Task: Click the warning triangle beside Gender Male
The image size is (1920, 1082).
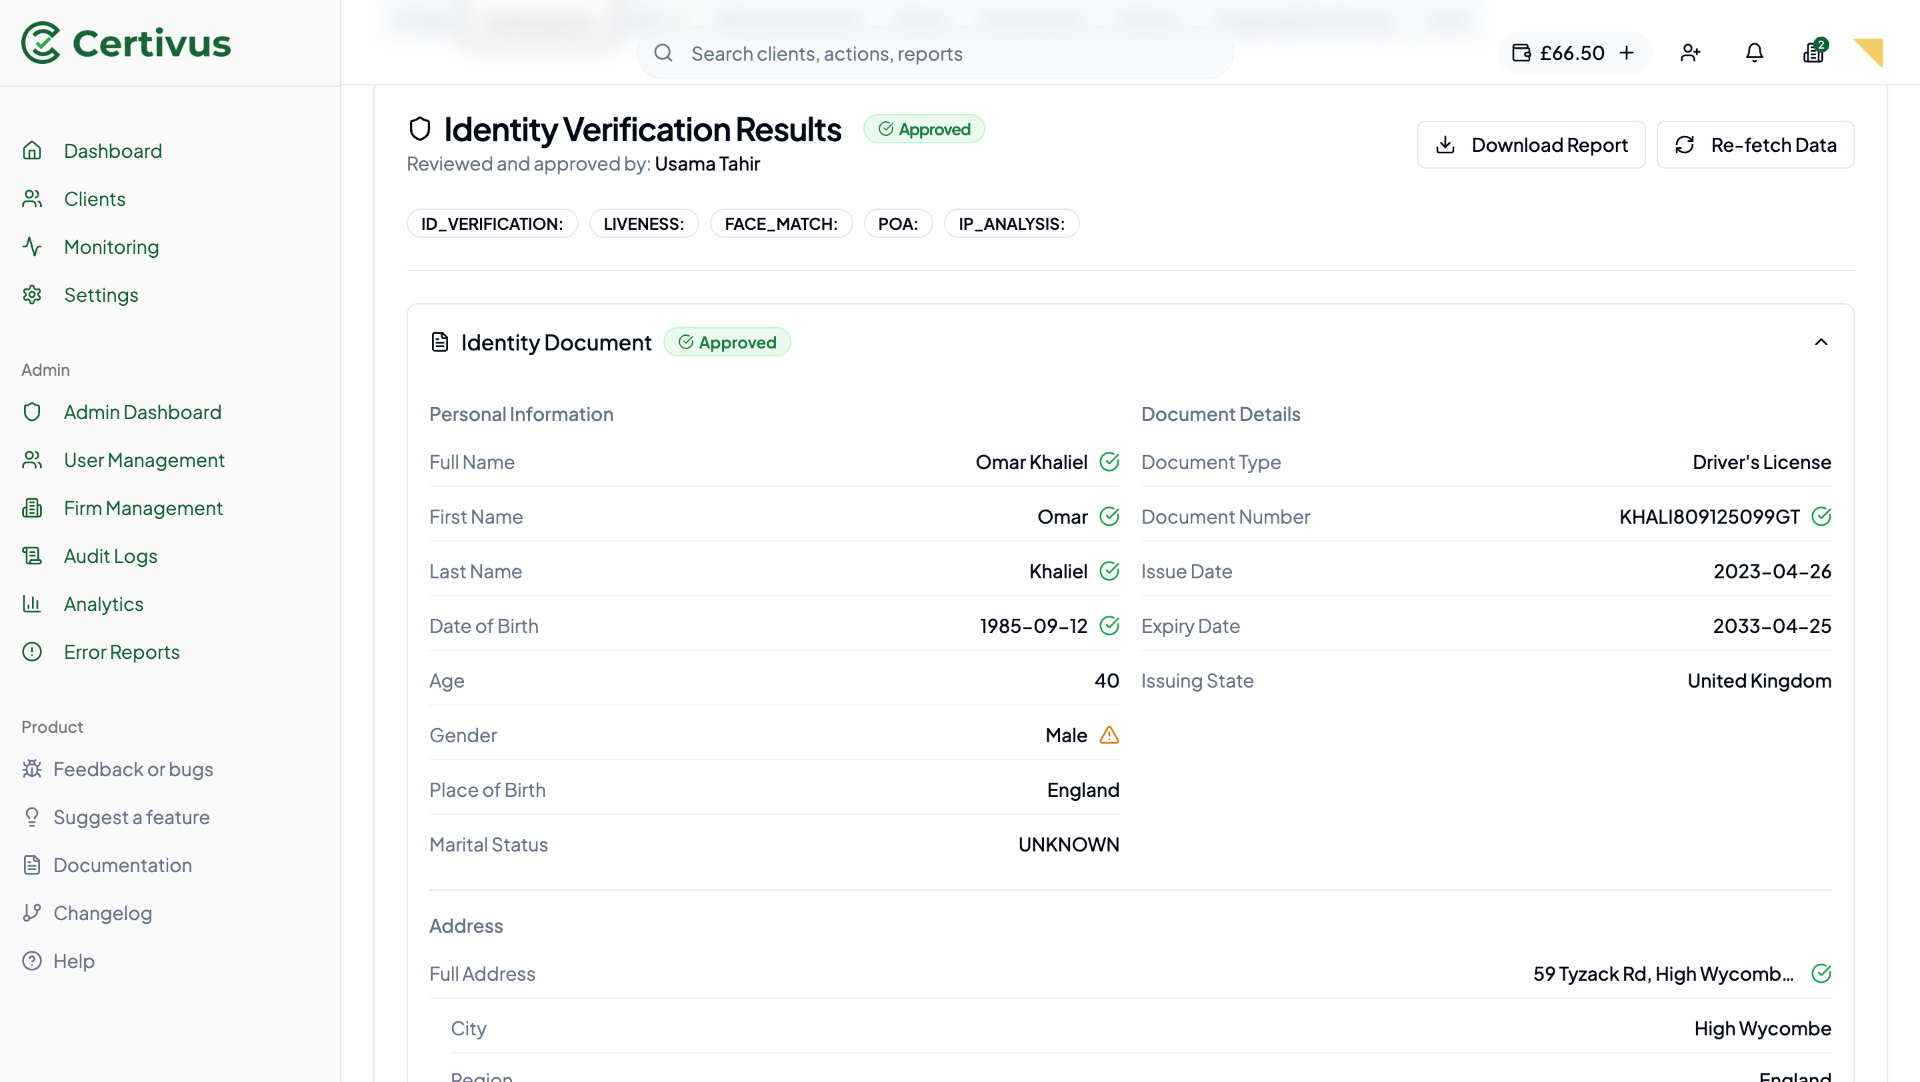Action: (x=1109, y=735)
